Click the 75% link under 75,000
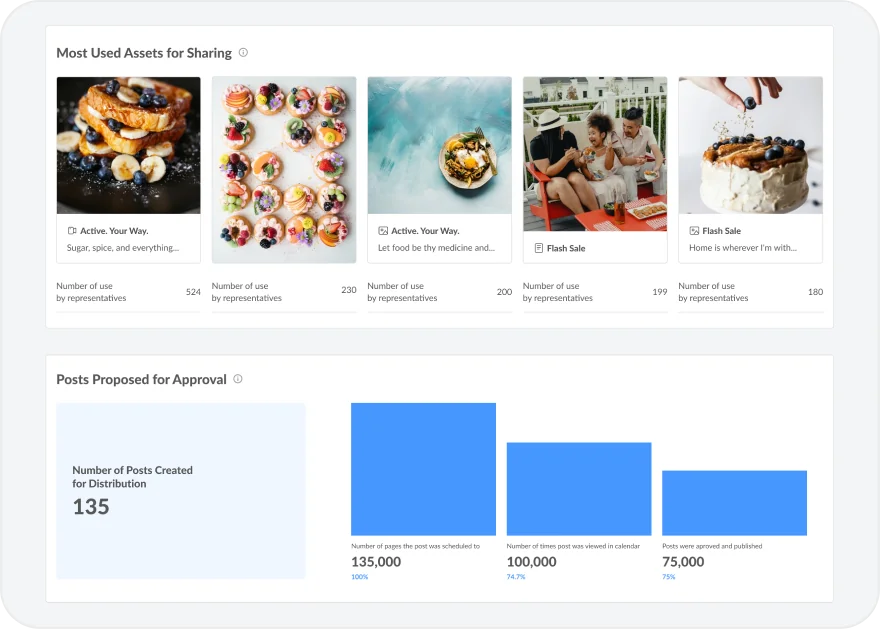 click(x=668, y=577)
